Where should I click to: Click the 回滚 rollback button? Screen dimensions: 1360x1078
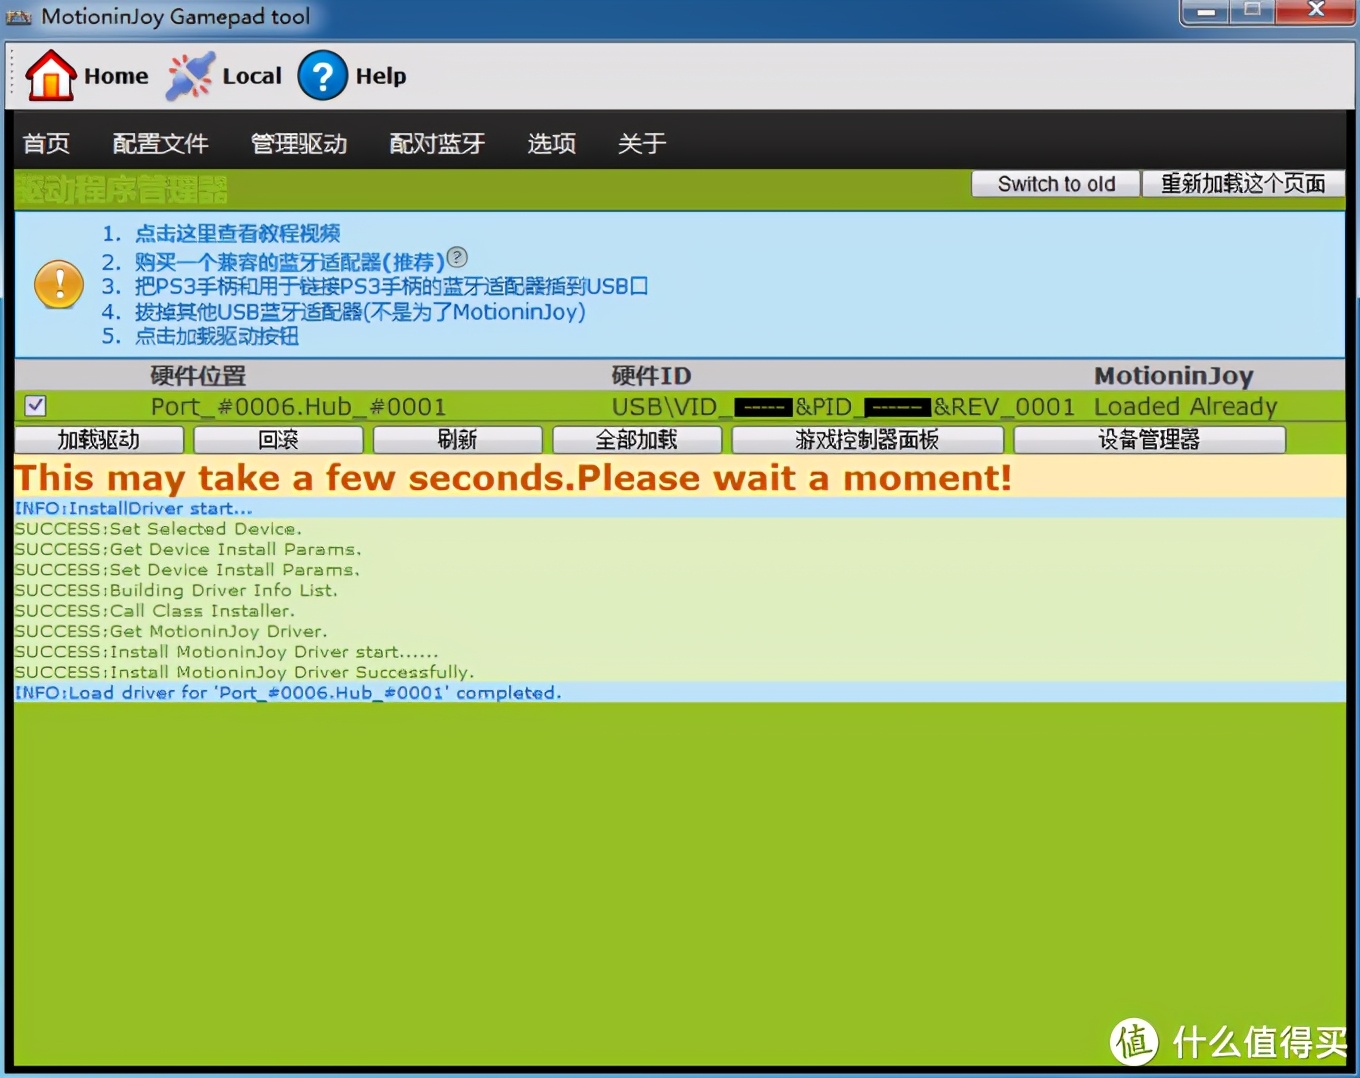point(277,439)
